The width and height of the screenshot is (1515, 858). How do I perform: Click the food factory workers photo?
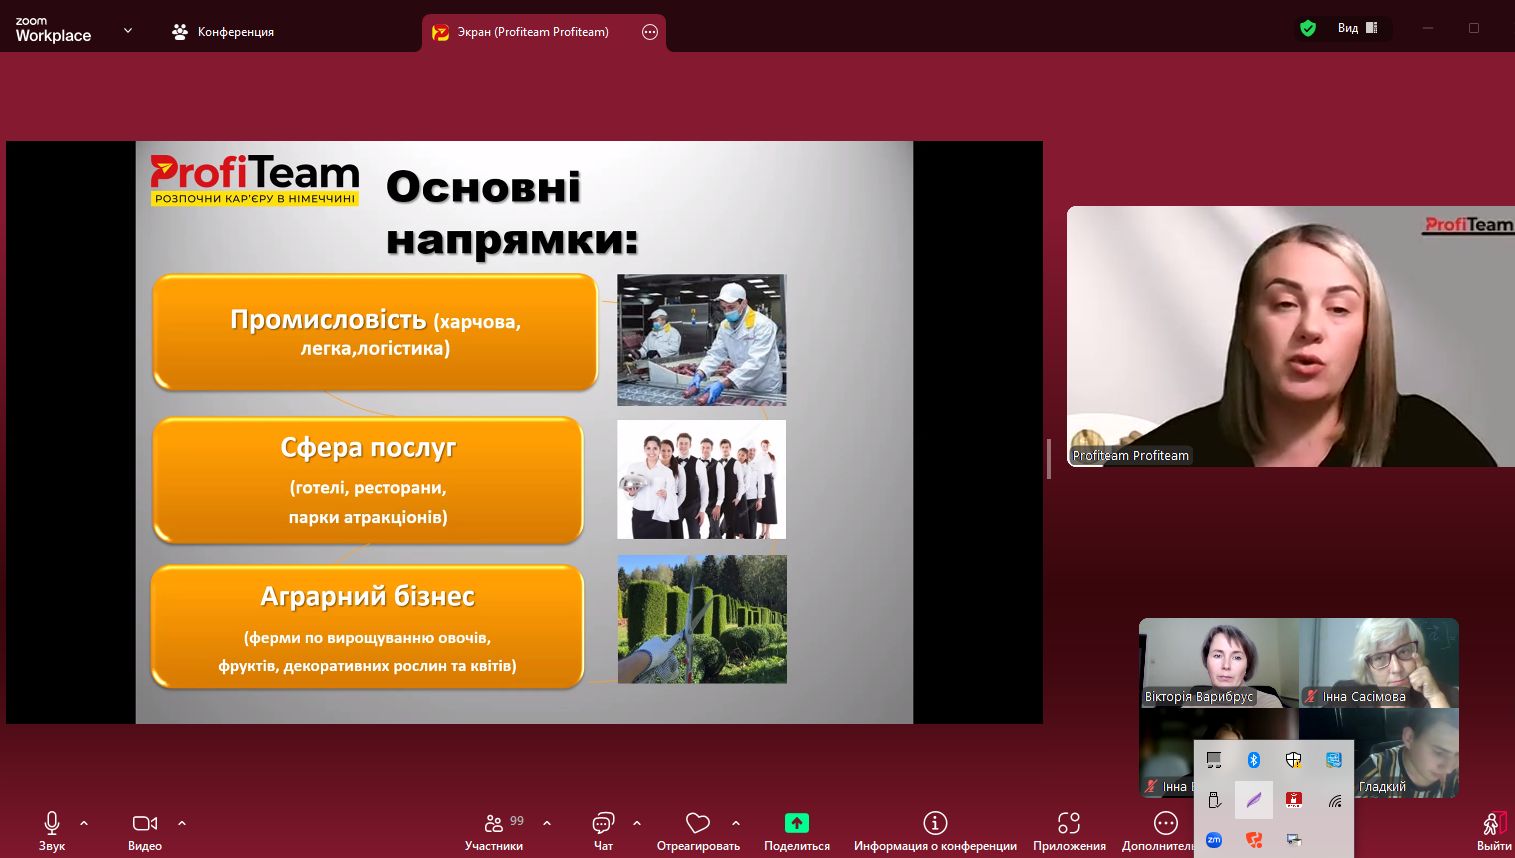(702, 340)
